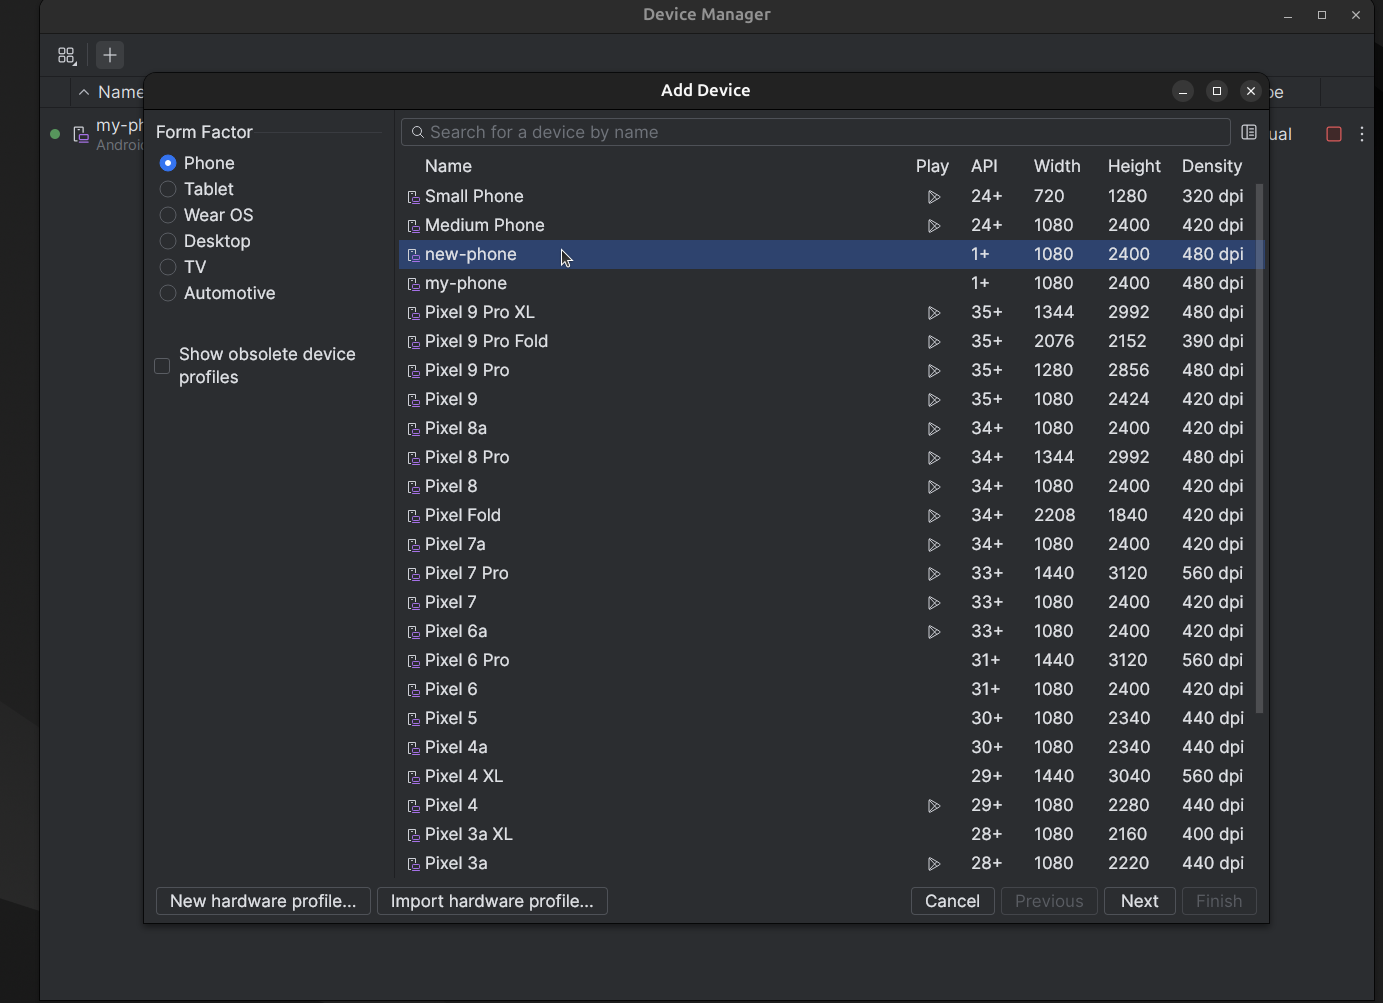
Task: Click Play Store icon on Pixel 9 row
Action: pyautogui.click(x=933, y=400)
